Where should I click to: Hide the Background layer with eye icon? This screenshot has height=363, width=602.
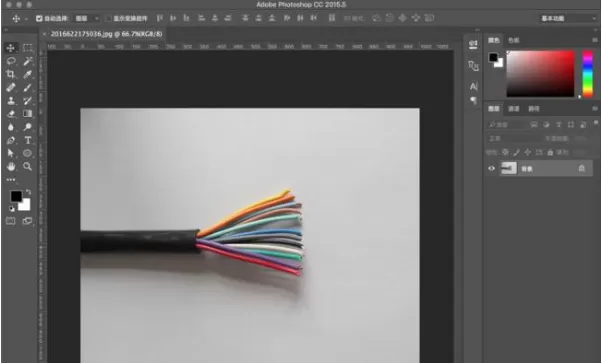coord(491,168)
